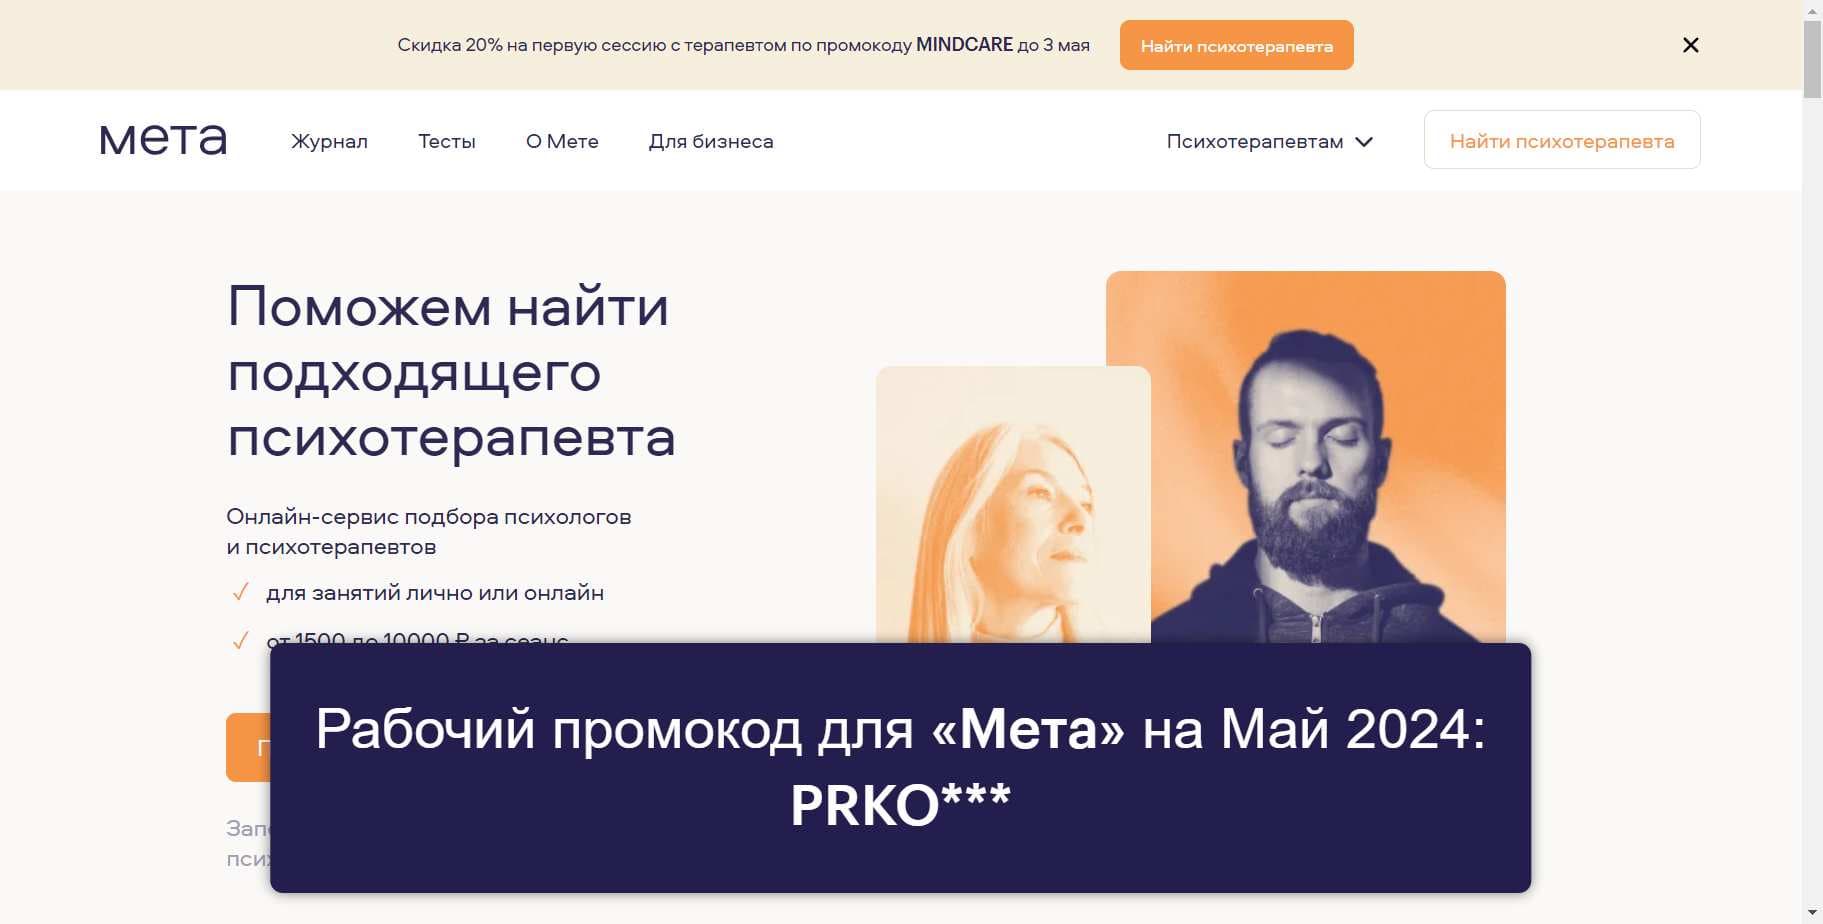1823x924 pixels.
Task: Click the dark promo code overlay with PRKO***
Action: (900, 768)
